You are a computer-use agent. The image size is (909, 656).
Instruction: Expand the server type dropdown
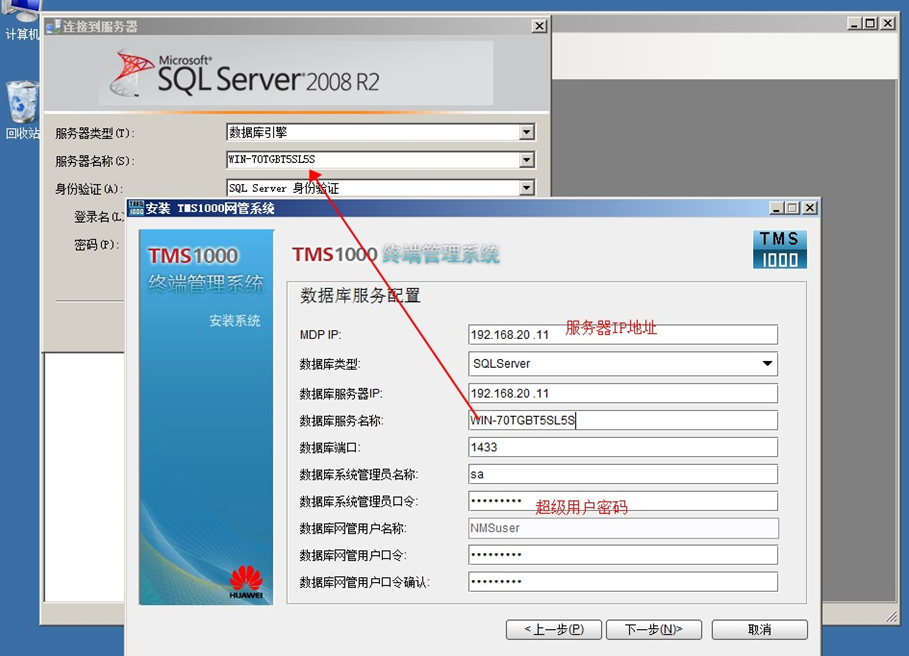[526, 132]
